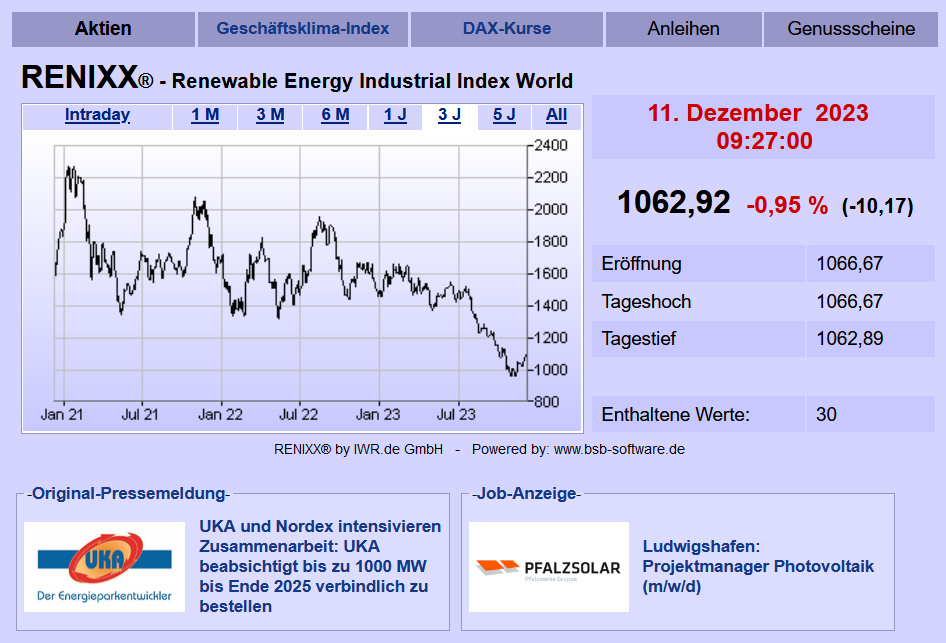Open the Aktien tab
This screenshot has height=643, width=946.
click(103, 29)
